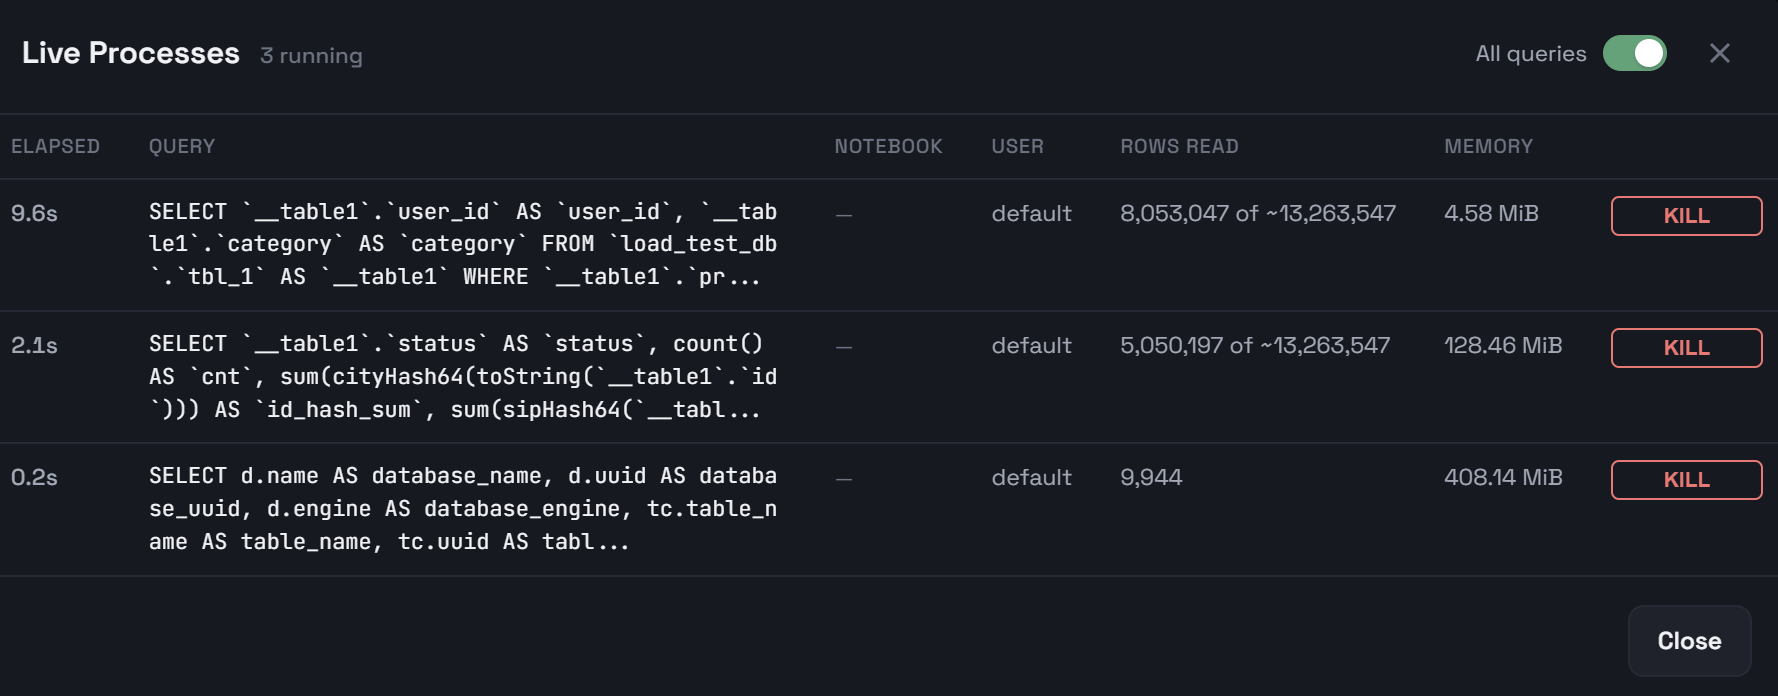Click the NOTEBOOK column header

pos(888,146)
